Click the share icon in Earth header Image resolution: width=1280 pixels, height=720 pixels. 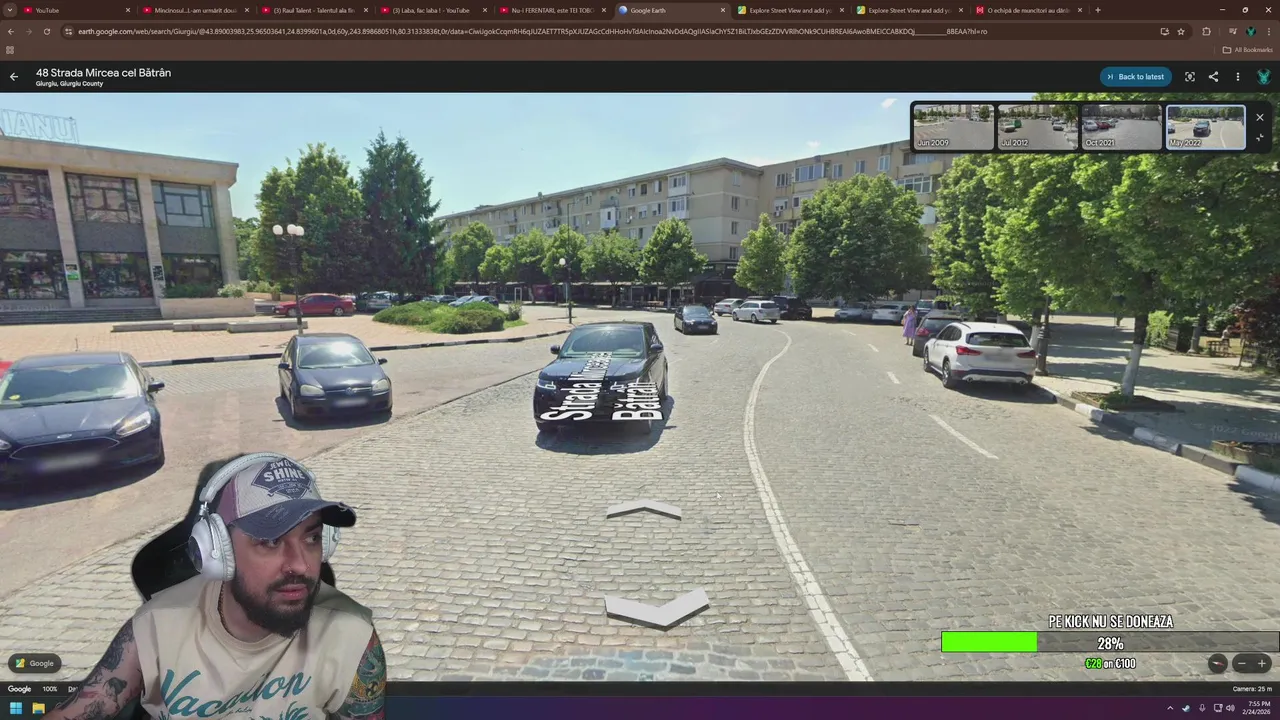[1213, 77]
